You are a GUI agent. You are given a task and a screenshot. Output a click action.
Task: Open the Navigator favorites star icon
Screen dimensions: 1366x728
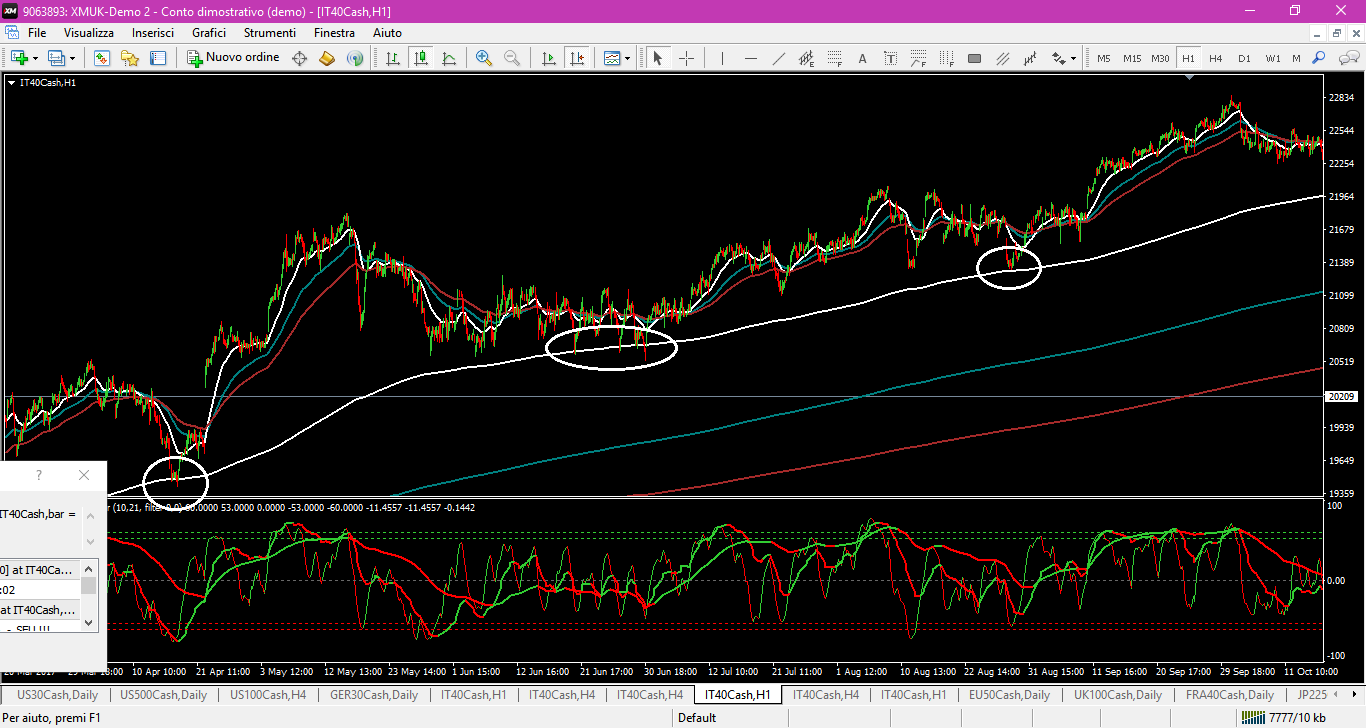pyautogui.click(x=130, y=58)
